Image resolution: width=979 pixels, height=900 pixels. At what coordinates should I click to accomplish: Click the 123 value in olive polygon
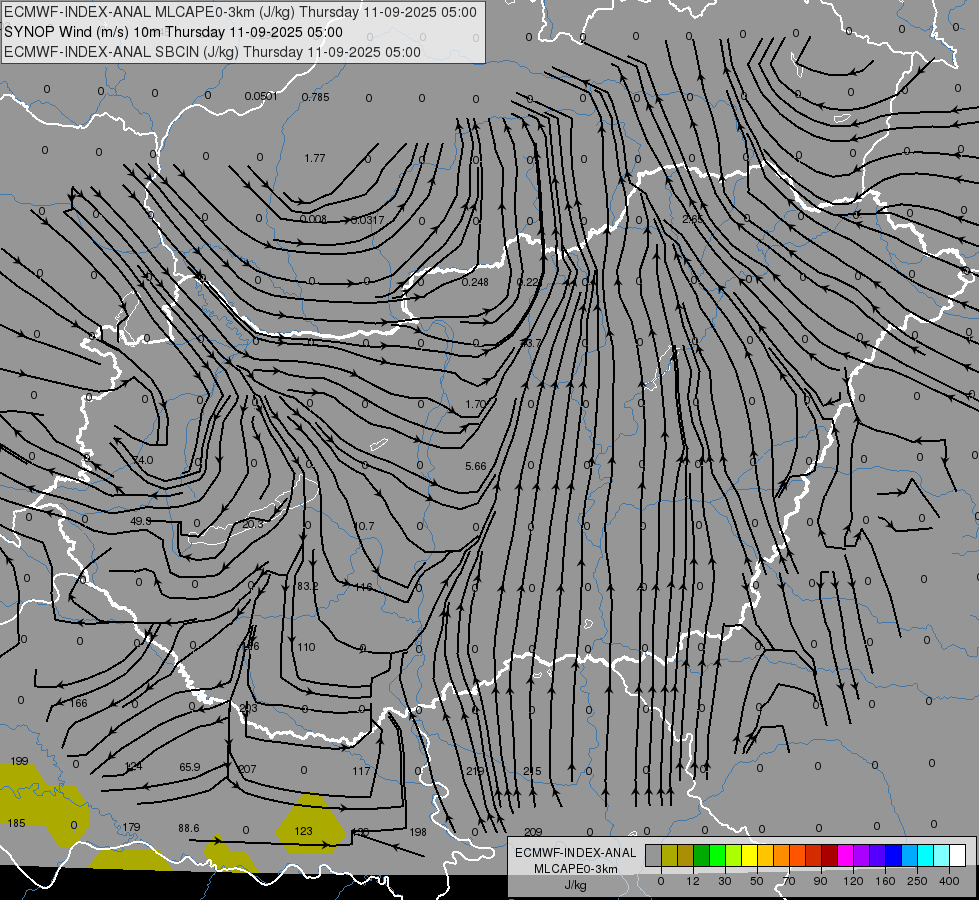[x=303, y=831]
